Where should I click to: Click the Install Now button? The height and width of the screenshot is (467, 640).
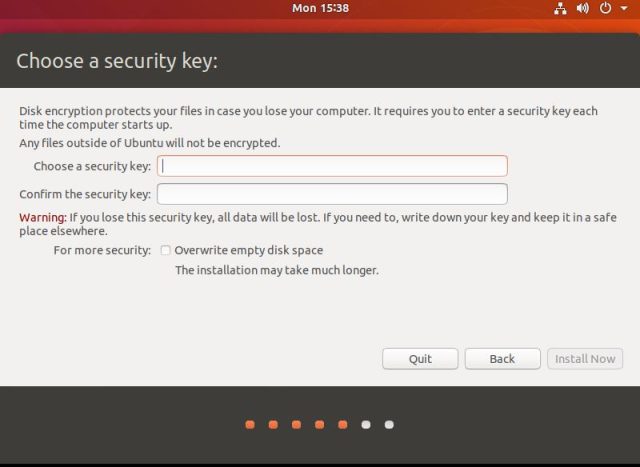(x=585, y=359)
